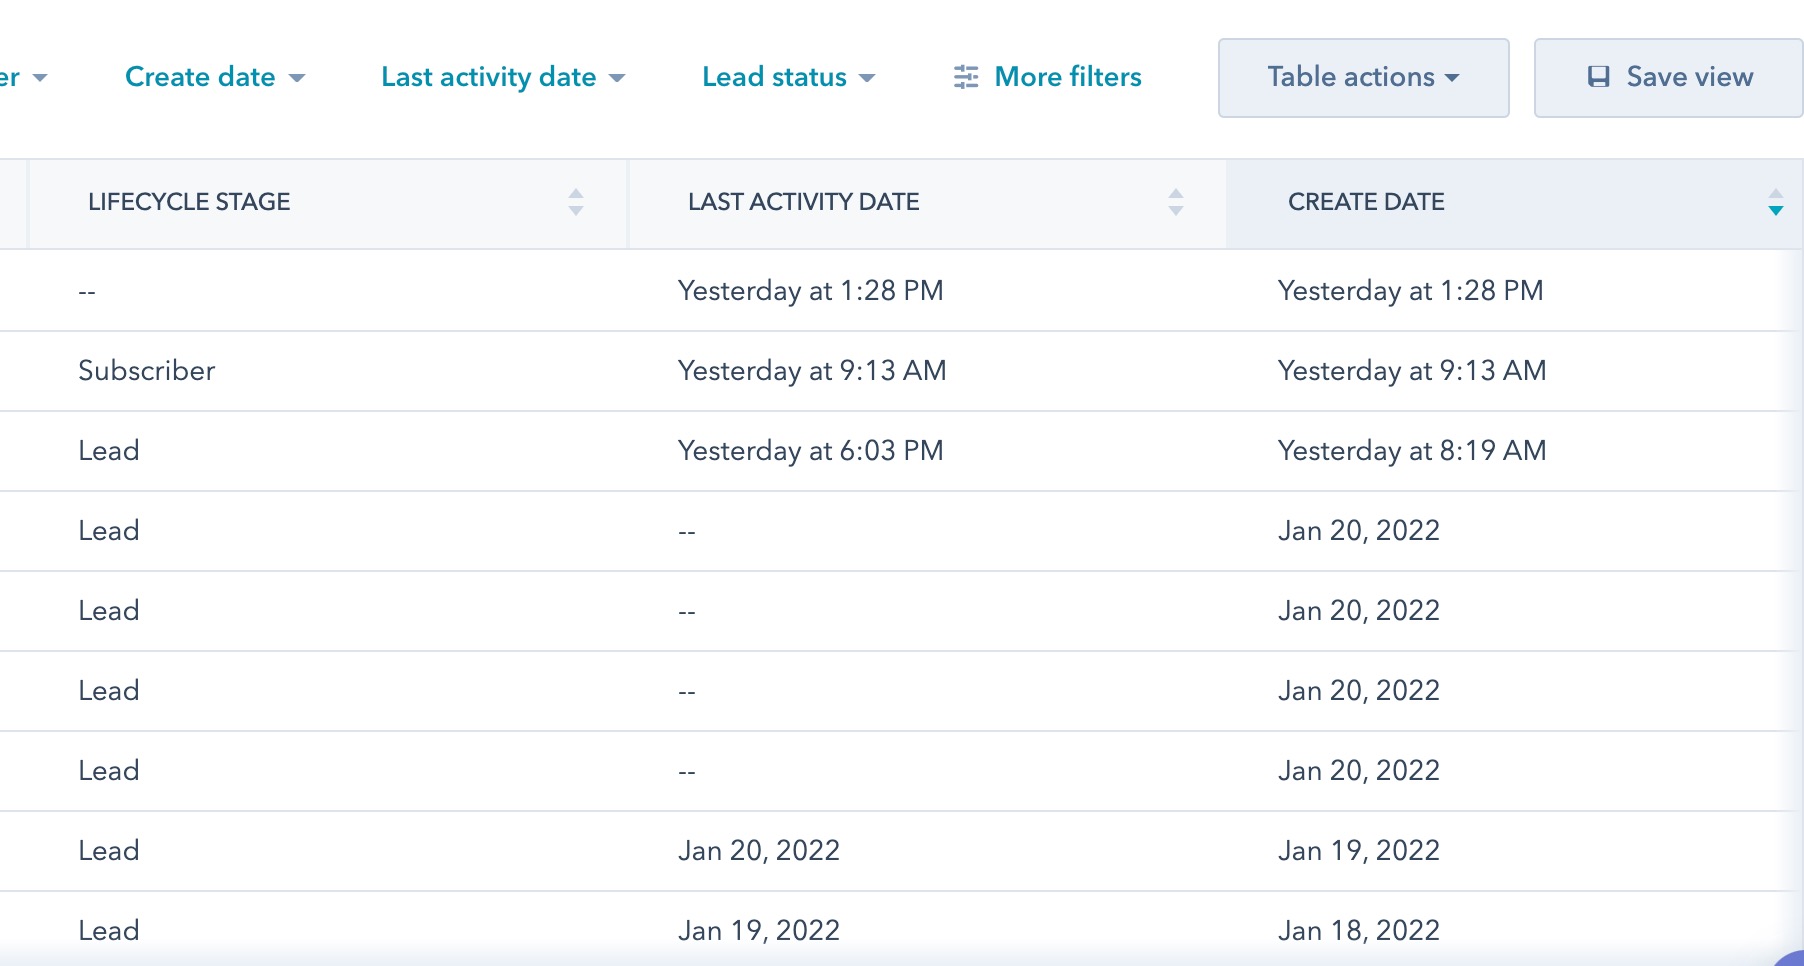Open More filters panel
The image size is (1804, 966).
pos(1067,77)
